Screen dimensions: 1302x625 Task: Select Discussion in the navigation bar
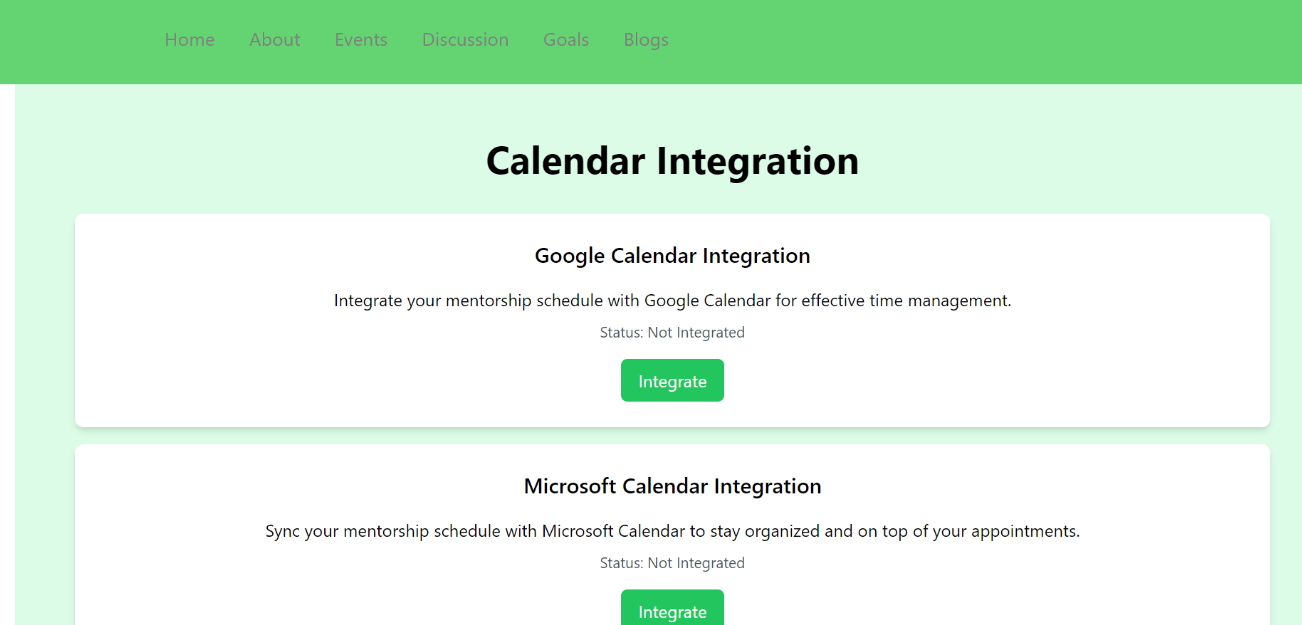tap(465, 40)
